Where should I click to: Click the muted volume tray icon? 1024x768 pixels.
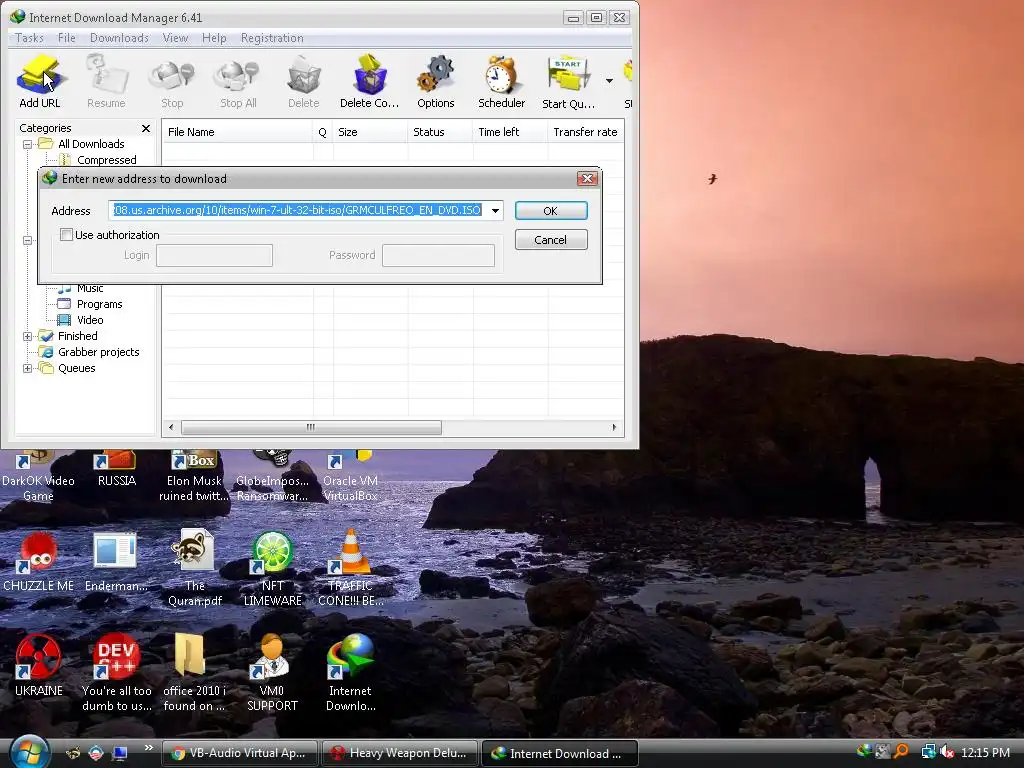(946, 752)
